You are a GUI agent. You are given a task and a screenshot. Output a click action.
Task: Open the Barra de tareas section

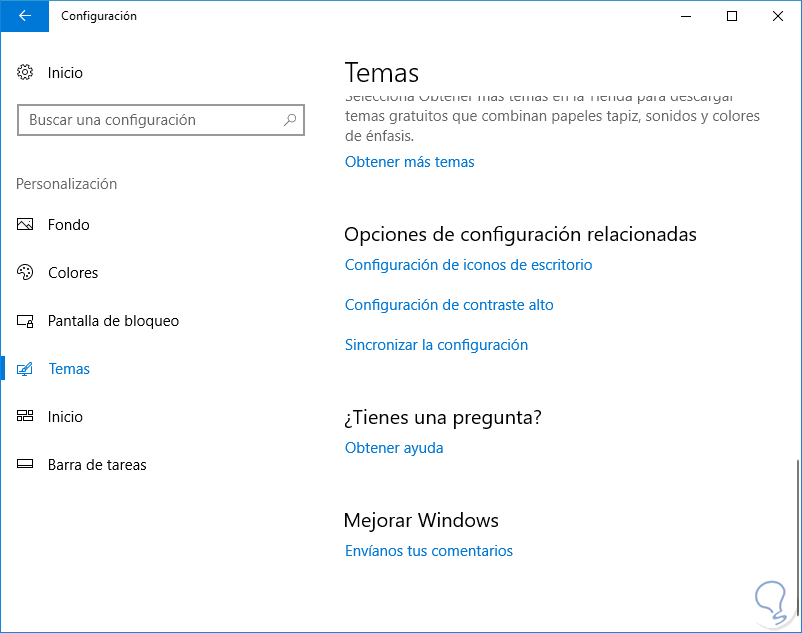tap(97, 465)
